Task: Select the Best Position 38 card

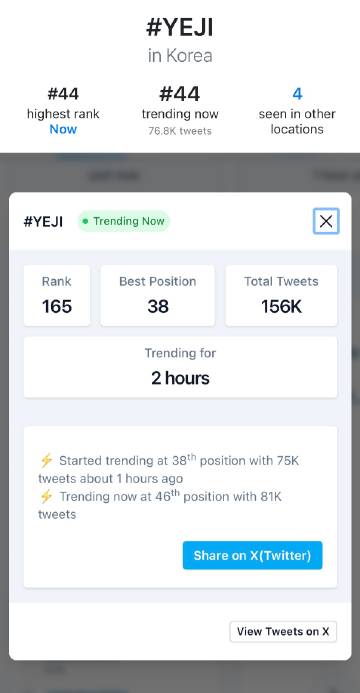Action: pyautogui.click(x=158, y=295)
